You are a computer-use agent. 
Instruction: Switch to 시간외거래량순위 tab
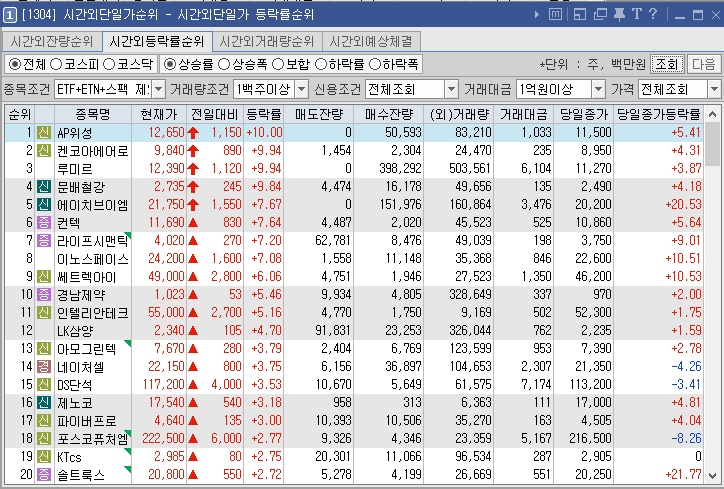(x=267, y=42)
